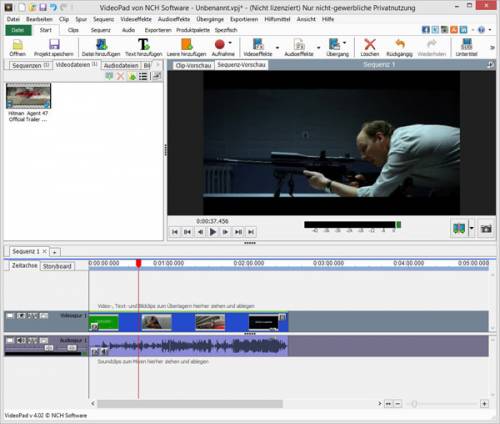The height and width of the screenshot is (424, 500).
Task: Switch to the Audiodateien tab
Action: pyautogui.click(x=121, y=66)
